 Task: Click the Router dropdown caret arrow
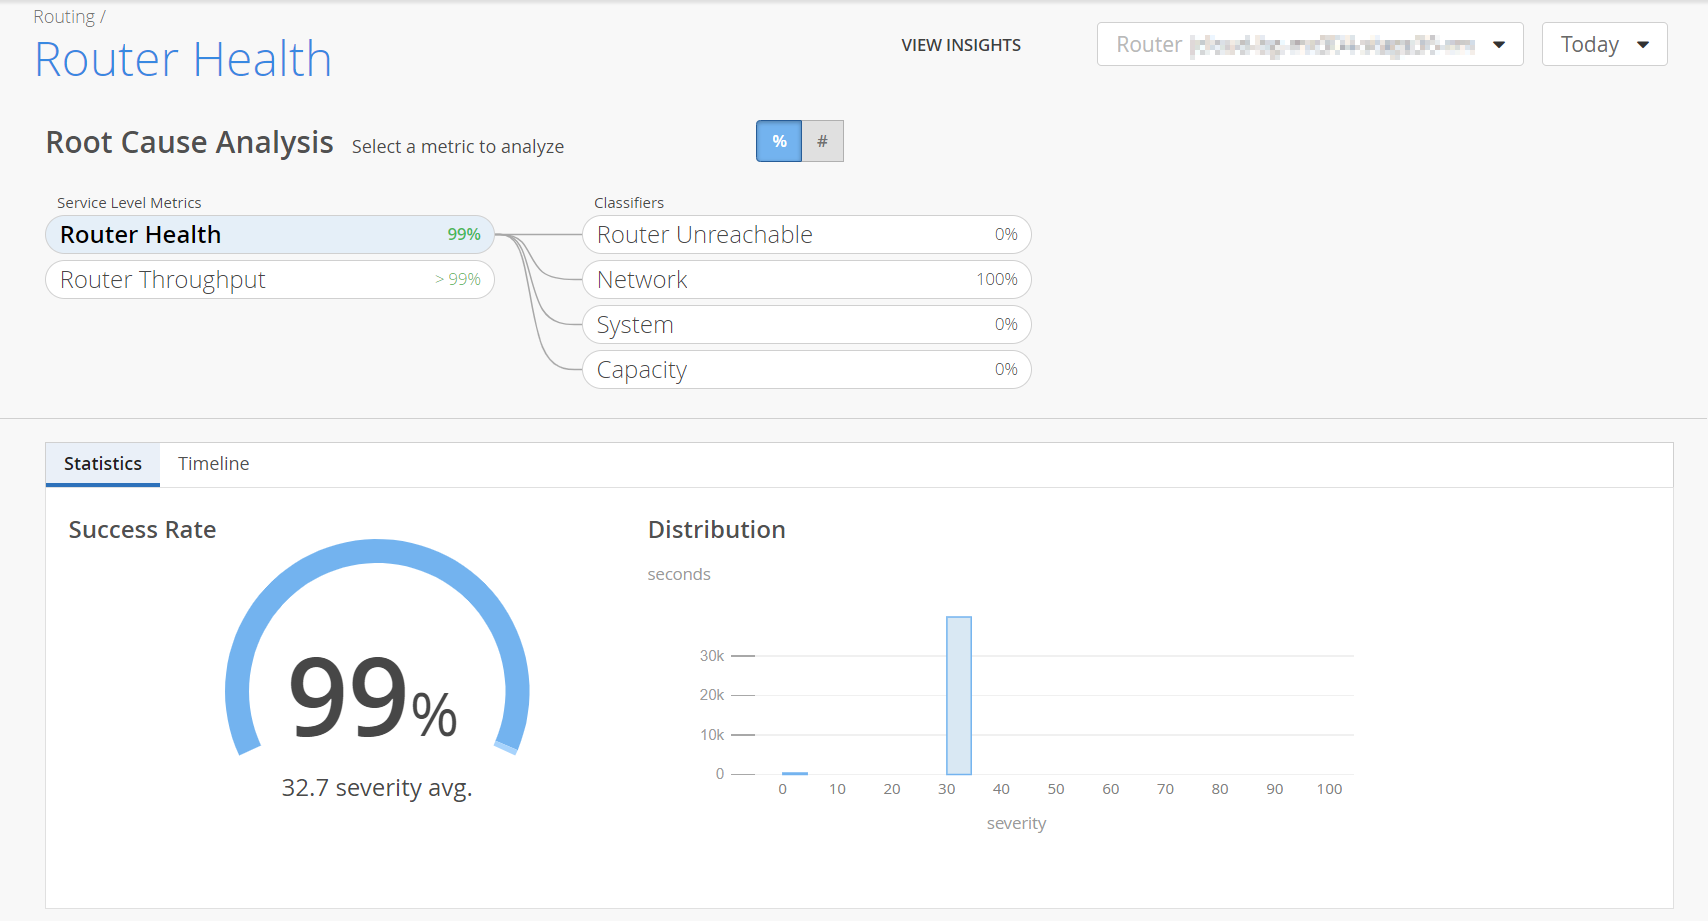click(1498, 44)
